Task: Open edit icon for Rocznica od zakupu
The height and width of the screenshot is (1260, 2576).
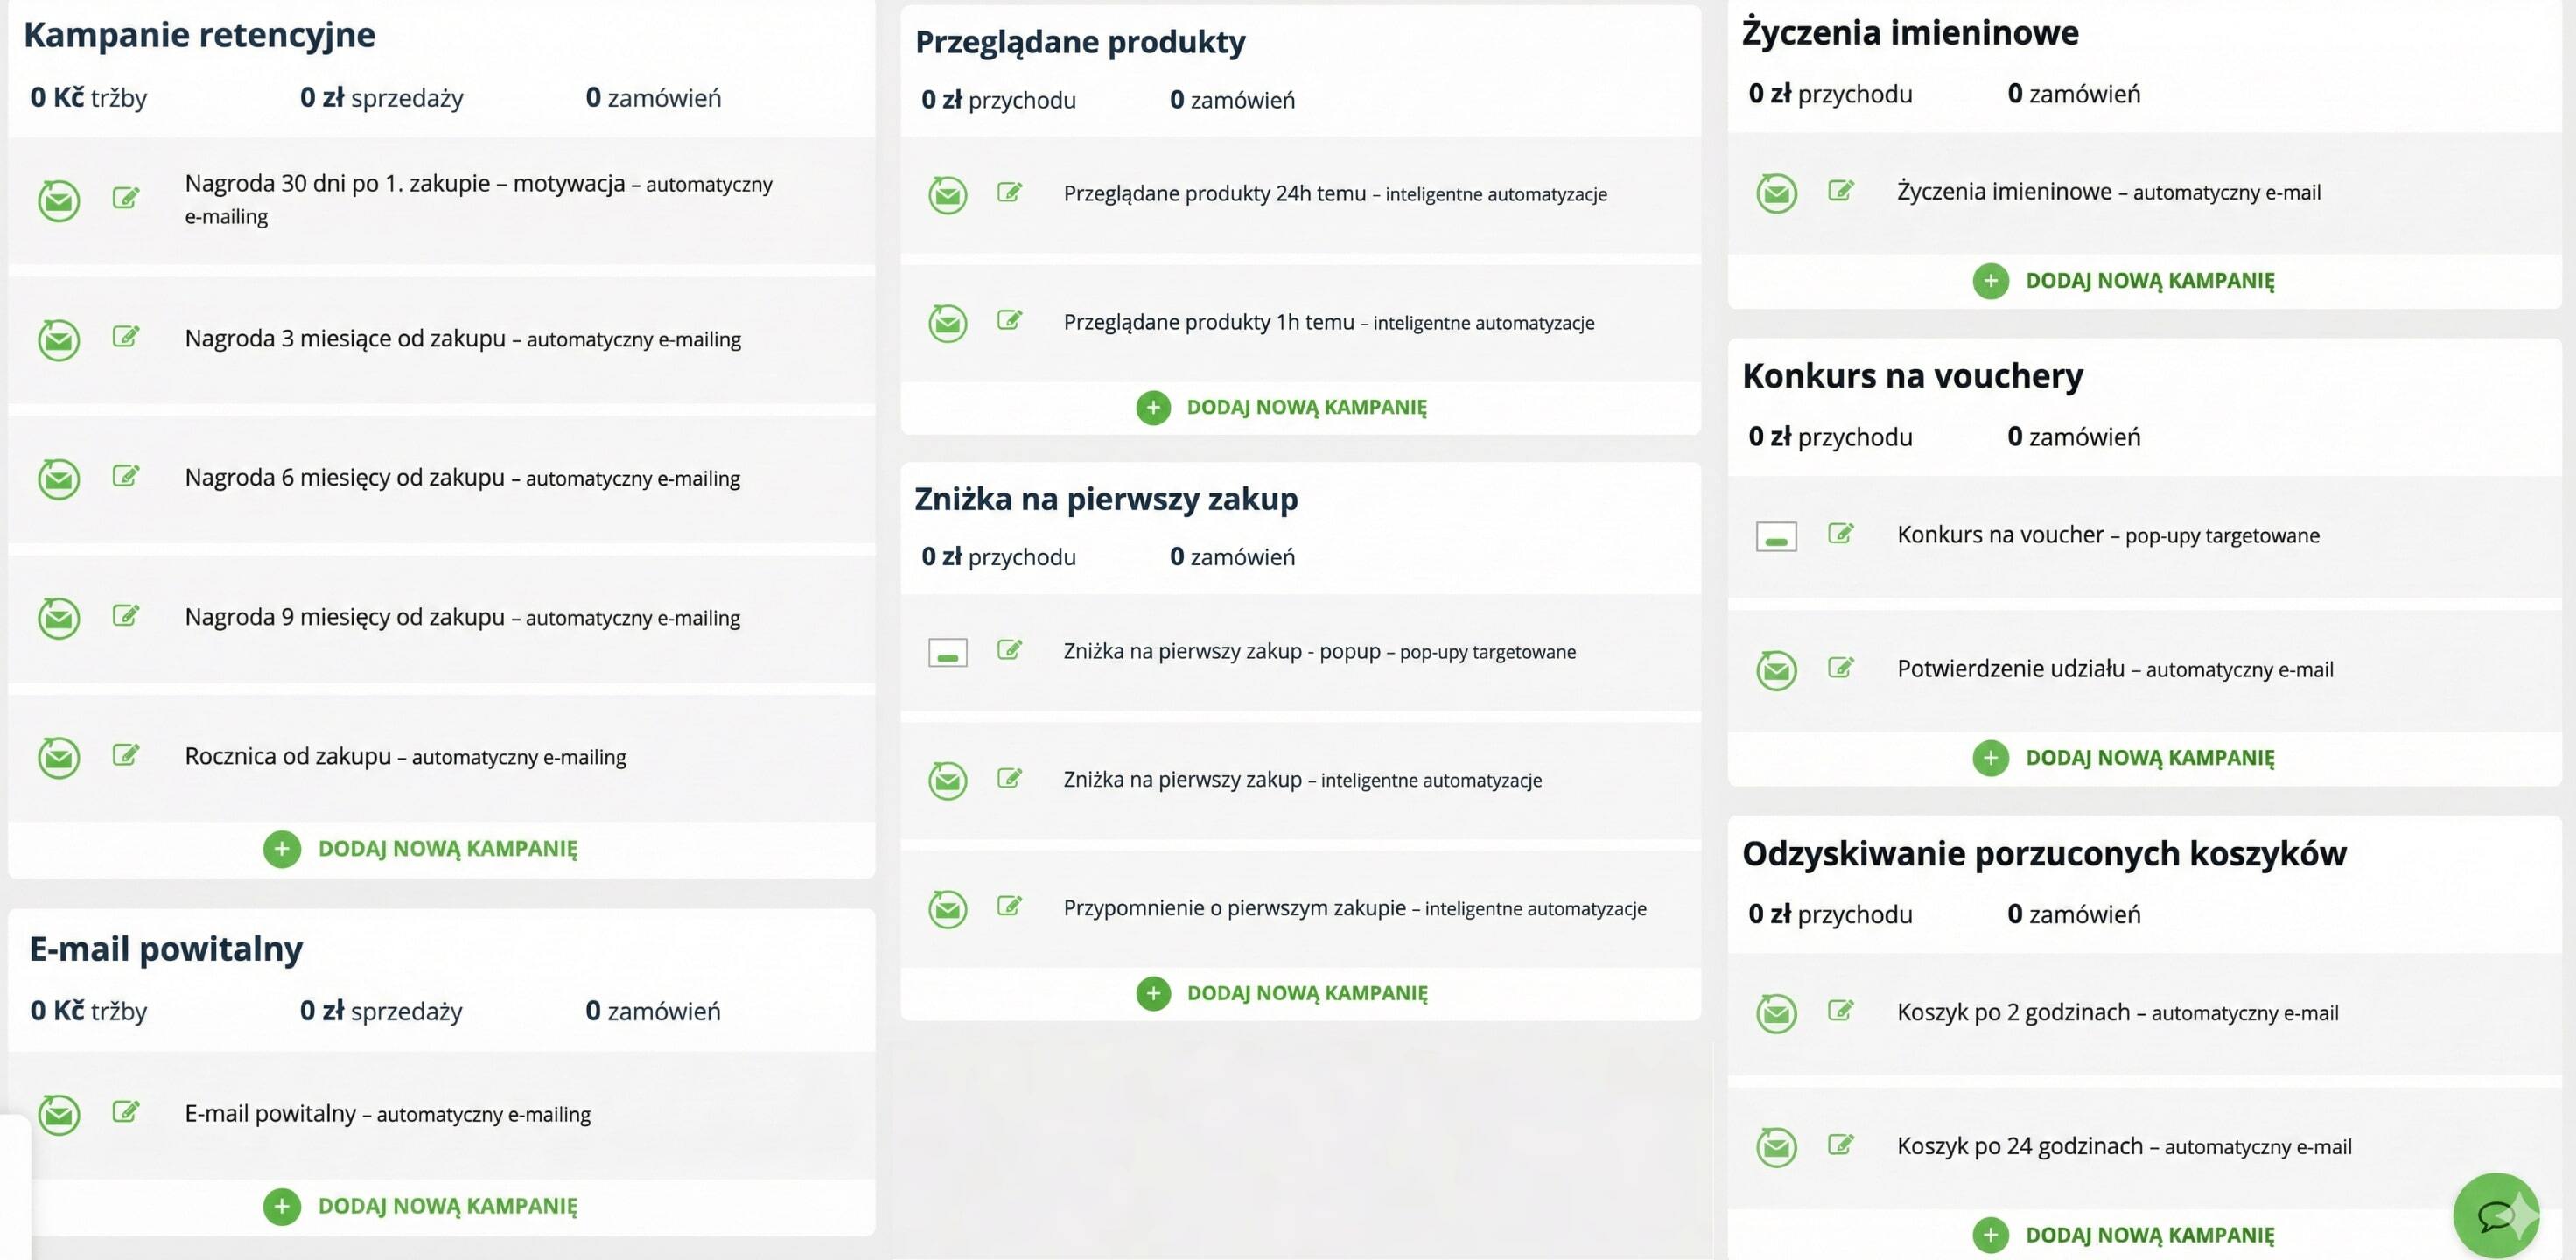Action: click(x=125, y=754)
